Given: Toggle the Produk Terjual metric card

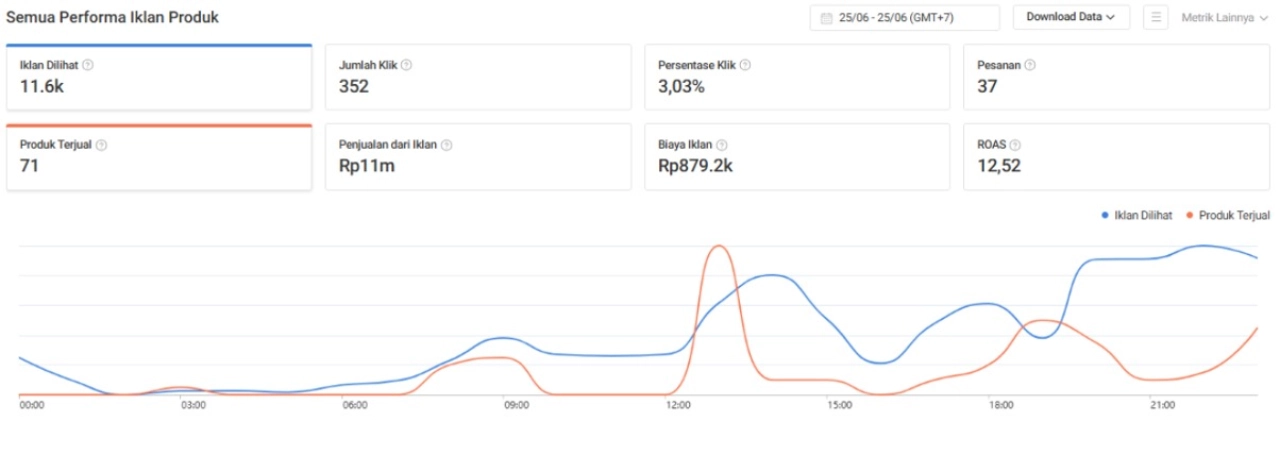Looking at the screenshot, I should 159,157.
